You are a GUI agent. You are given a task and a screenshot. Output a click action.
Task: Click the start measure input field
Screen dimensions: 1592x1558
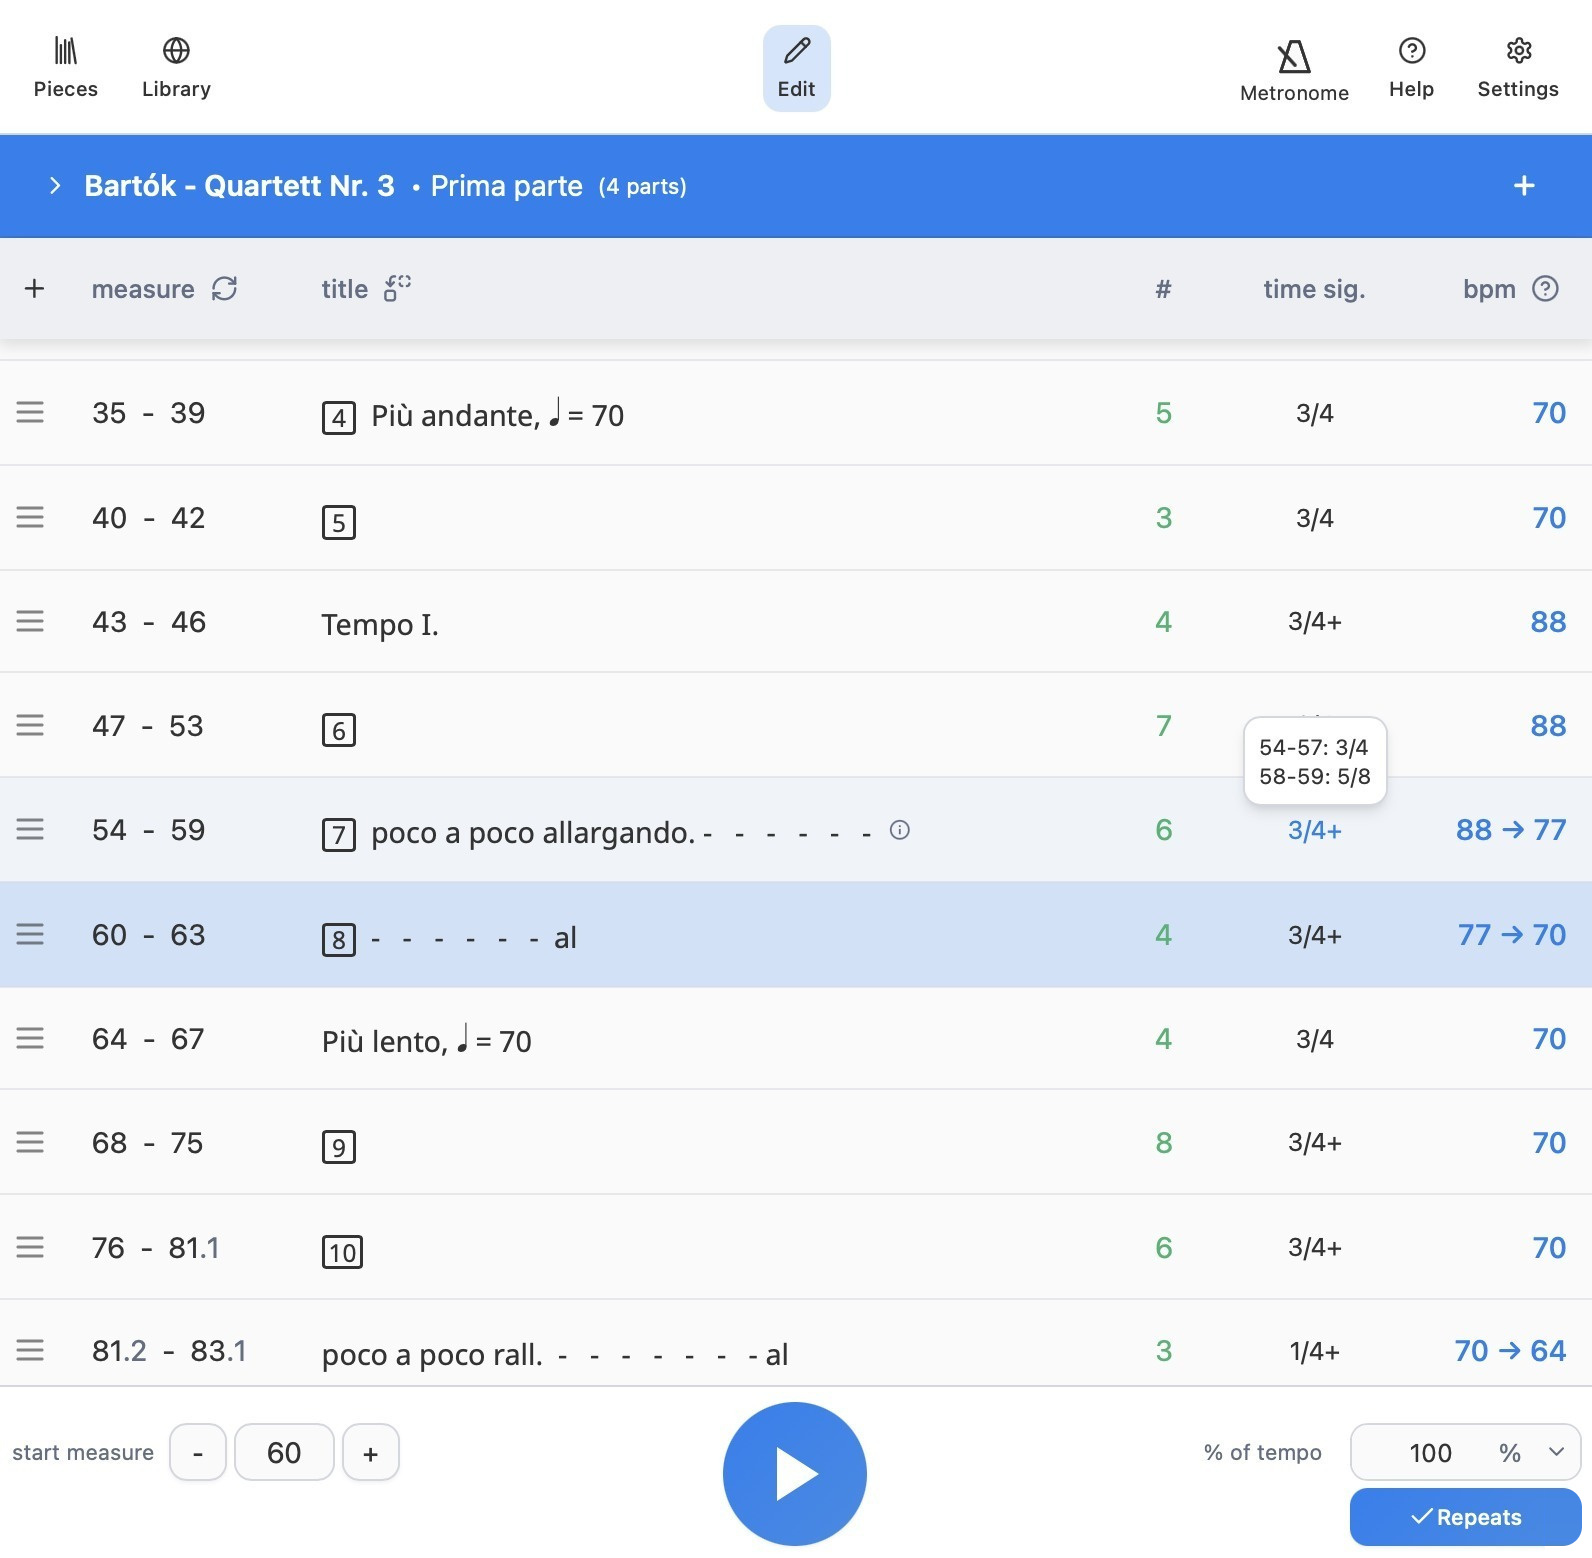[284, 1452]
